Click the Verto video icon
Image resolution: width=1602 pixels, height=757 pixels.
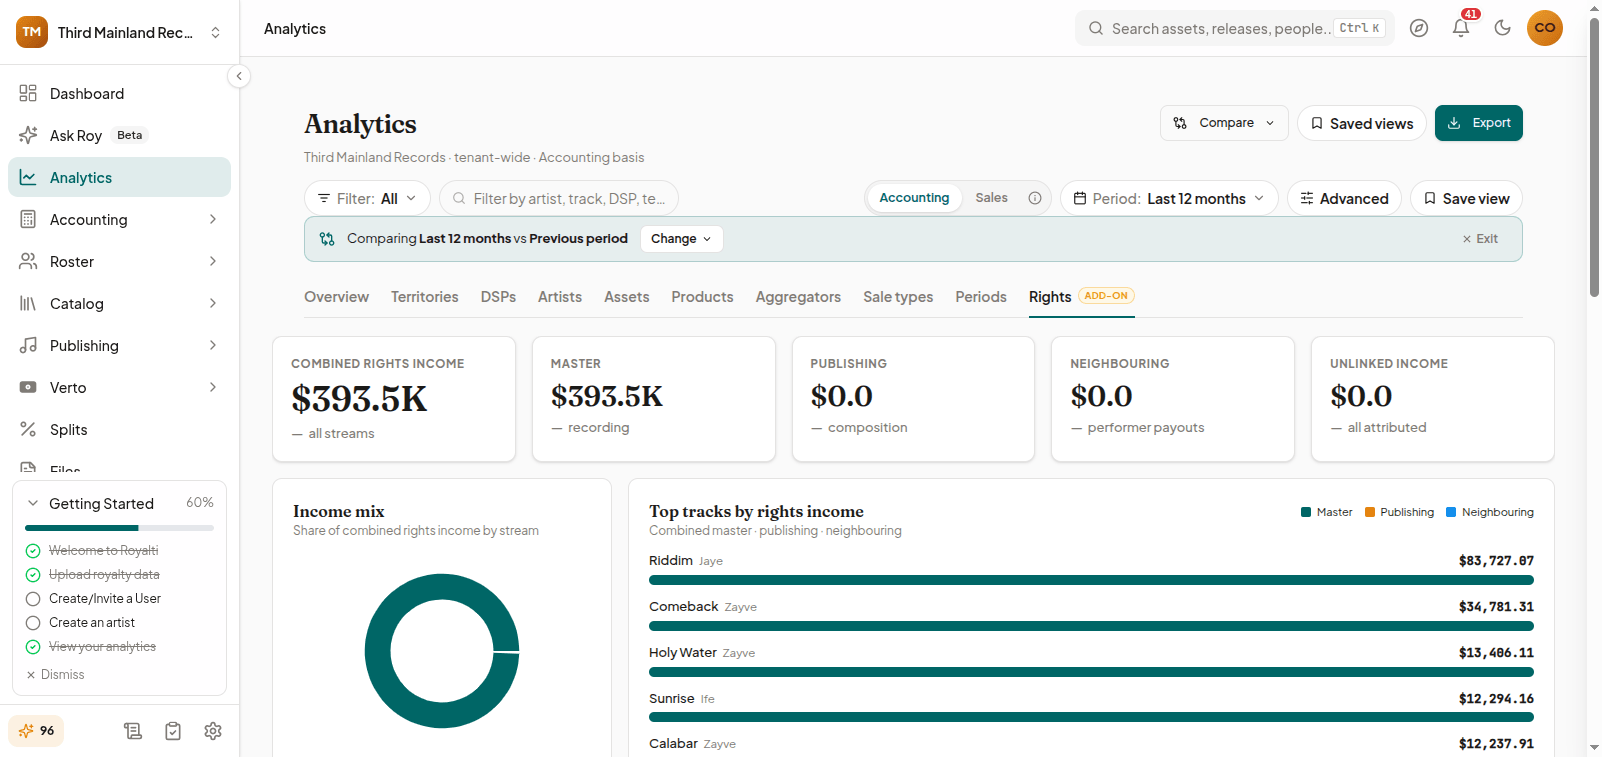point(28,387)
